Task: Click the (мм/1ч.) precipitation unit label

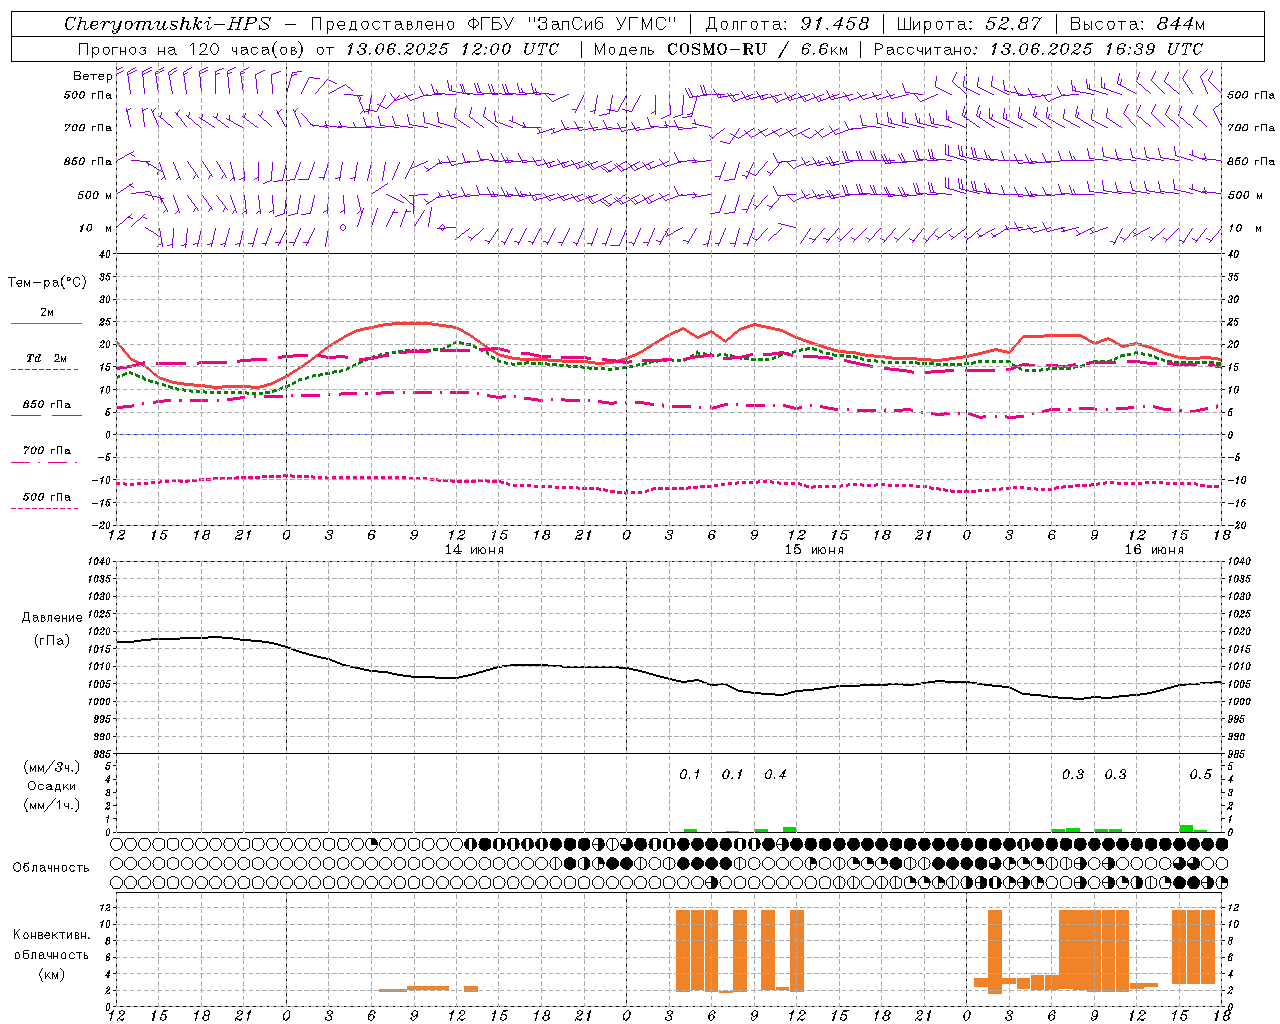Action: (x=52, y=805)
